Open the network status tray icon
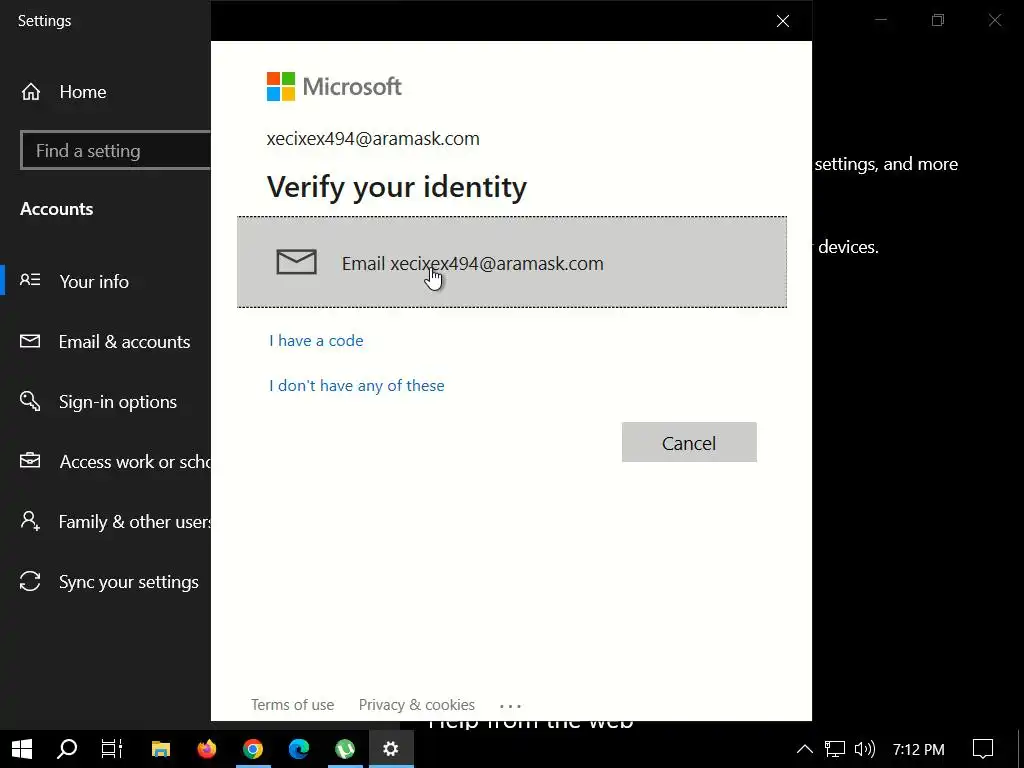1024x768 pixels. click(x=835, y=749)
